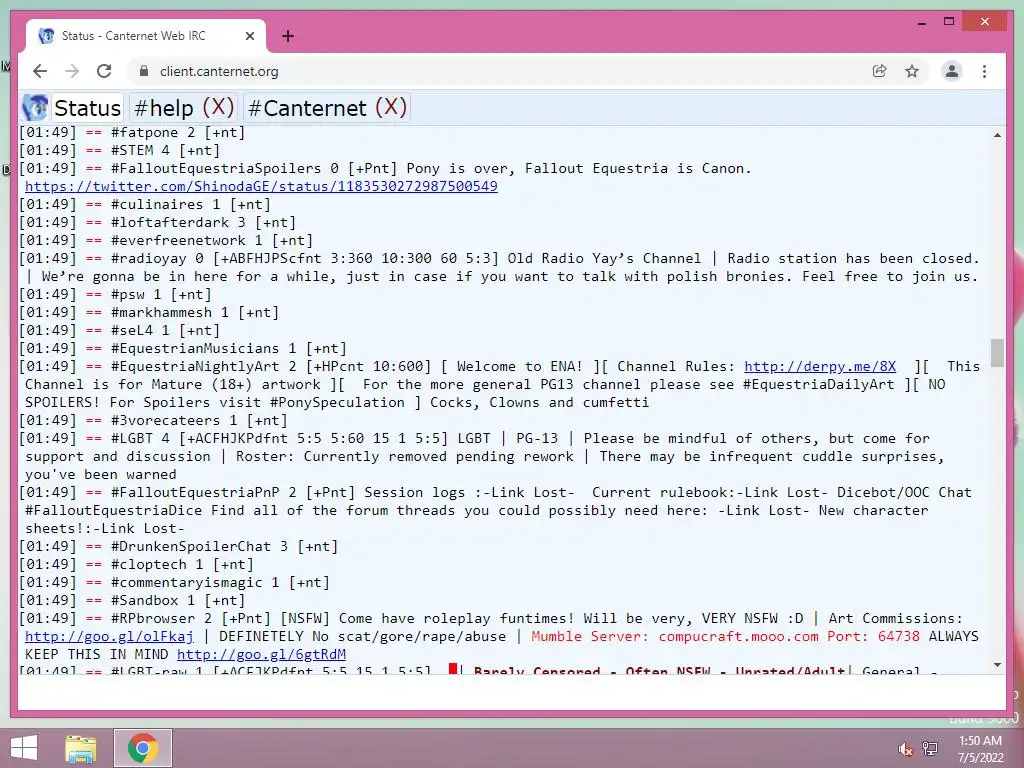This screenshot has width=1024, height=768.
Task: Click the browser back arrow
Action: 40,71
